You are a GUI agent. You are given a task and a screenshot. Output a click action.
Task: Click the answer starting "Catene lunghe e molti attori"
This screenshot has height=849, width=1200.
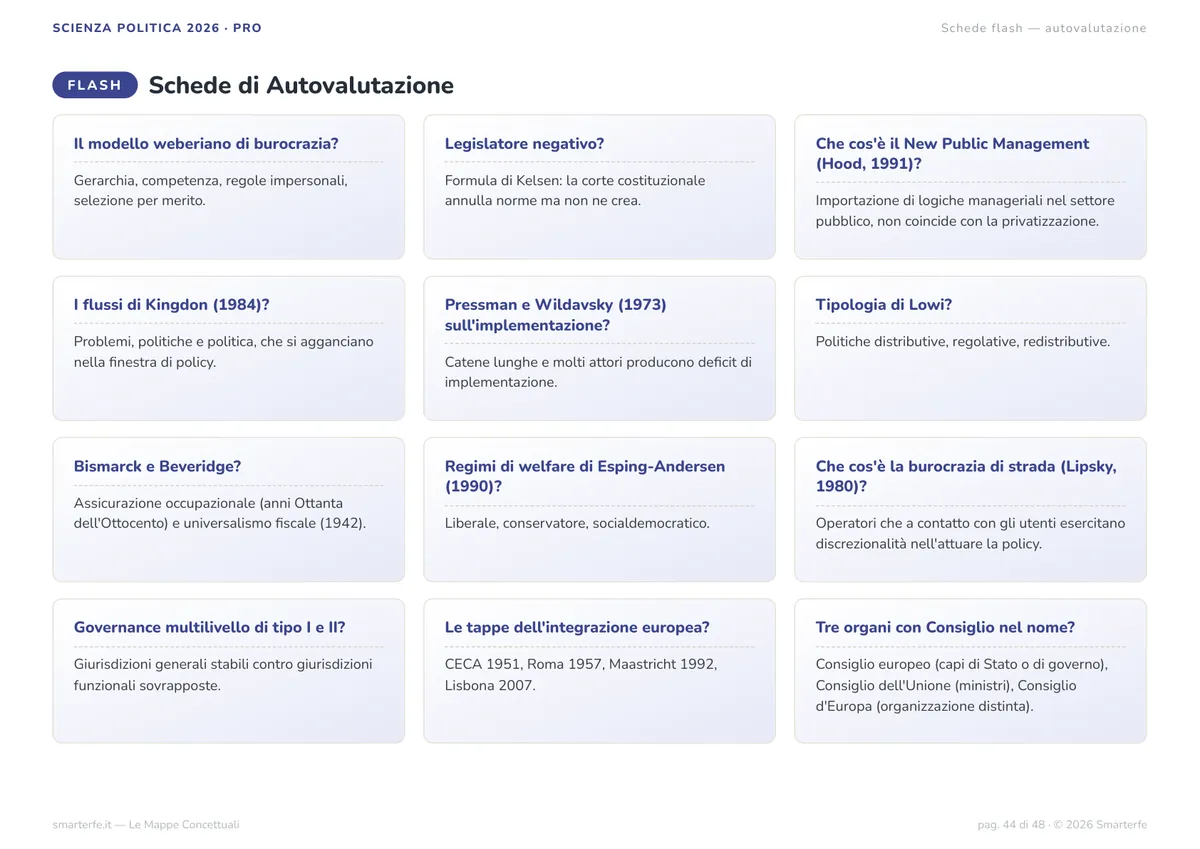click(598, 372)
